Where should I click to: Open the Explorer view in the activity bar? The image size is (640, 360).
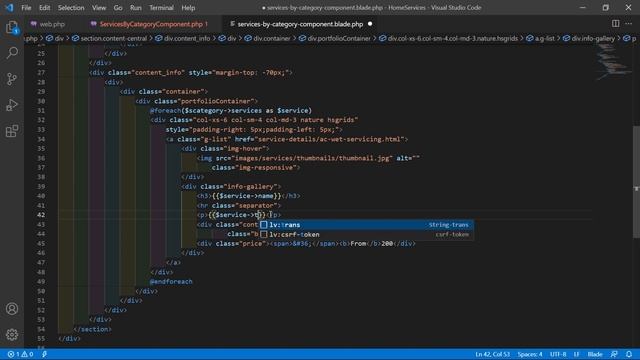point(12,27)
